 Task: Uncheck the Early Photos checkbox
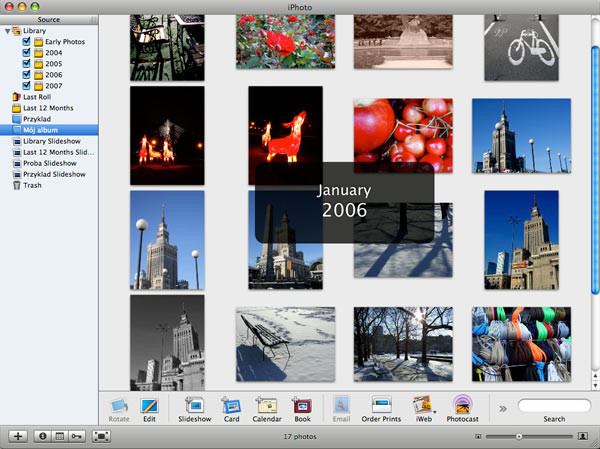(26, 41)
